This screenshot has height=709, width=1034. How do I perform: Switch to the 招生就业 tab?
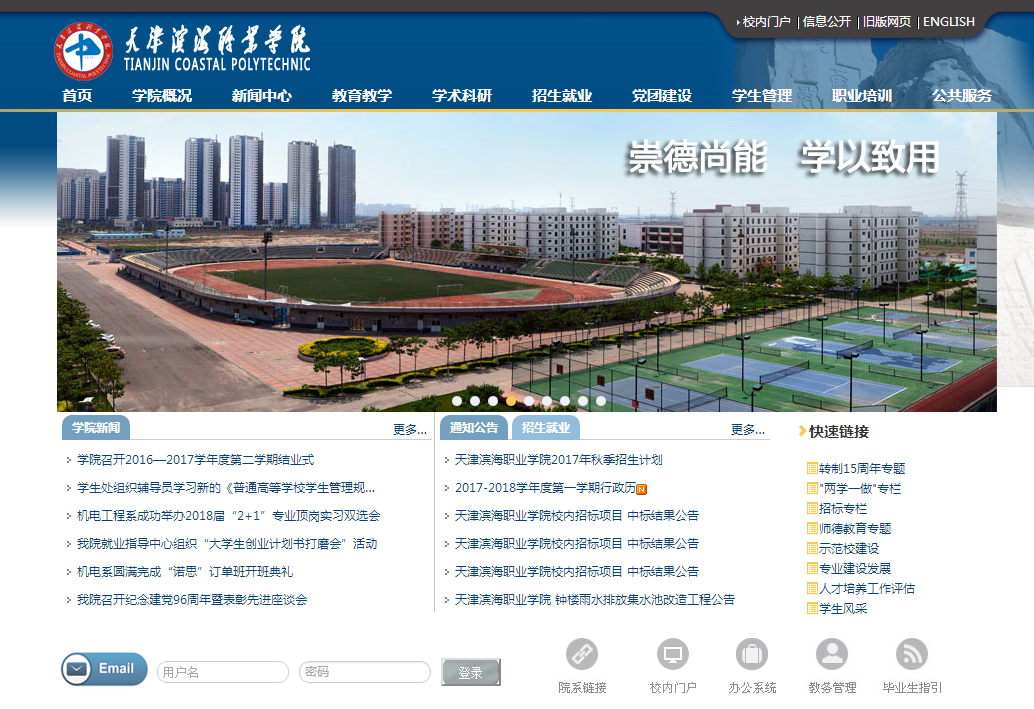pos(546,428)
